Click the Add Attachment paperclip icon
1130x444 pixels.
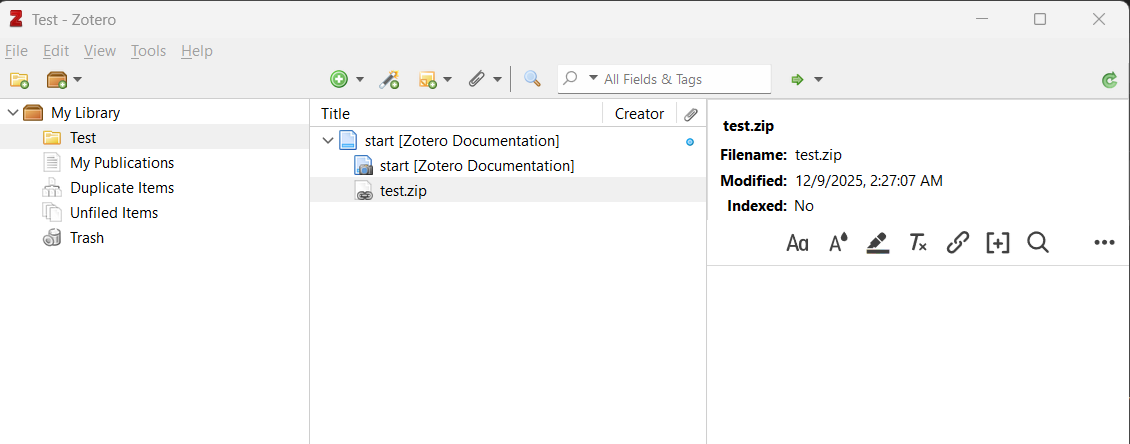(x=476, y=79)
